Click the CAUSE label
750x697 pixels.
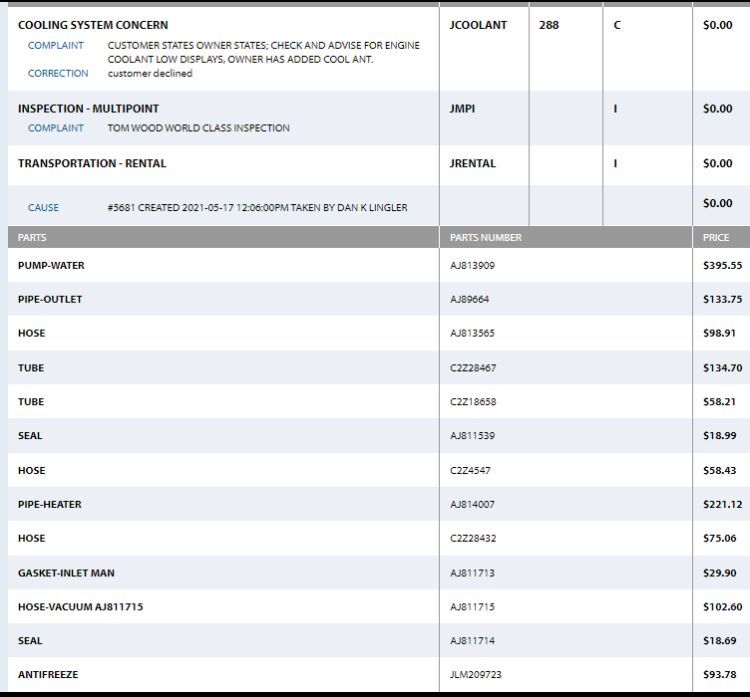coord(43,208)
